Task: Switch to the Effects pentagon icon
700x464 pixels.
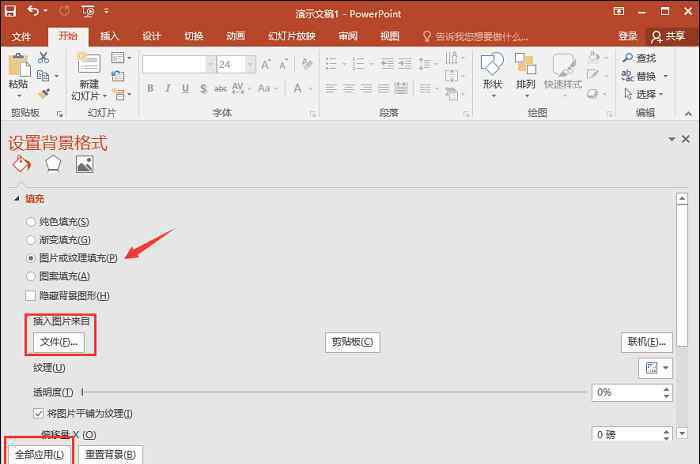Action: (x=52, y=164)
